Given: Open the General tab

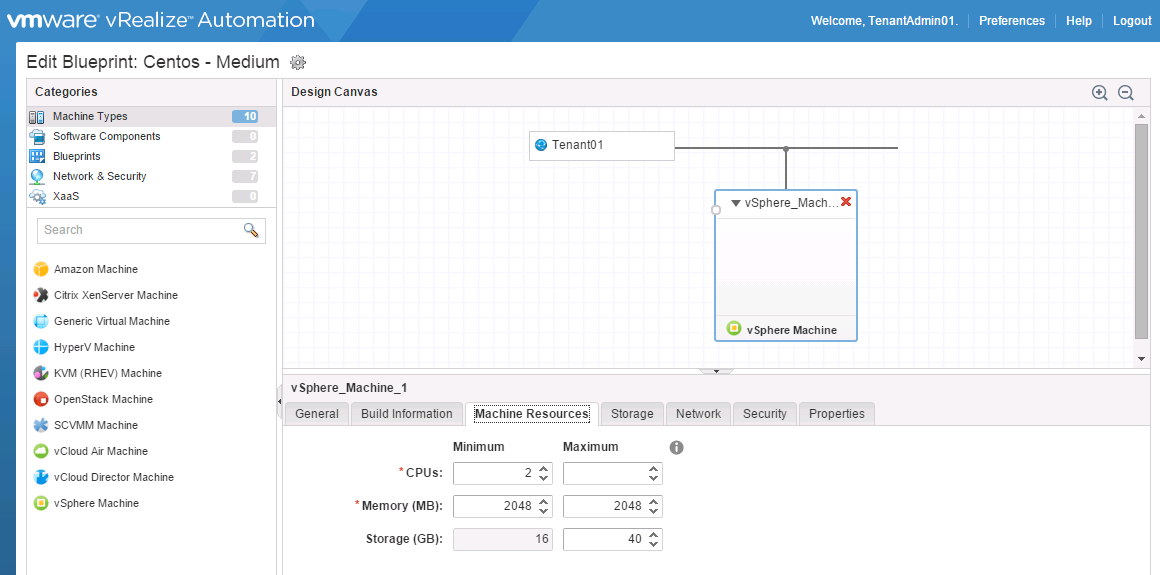Looking at the screenshot, I should tap(317, 414).
